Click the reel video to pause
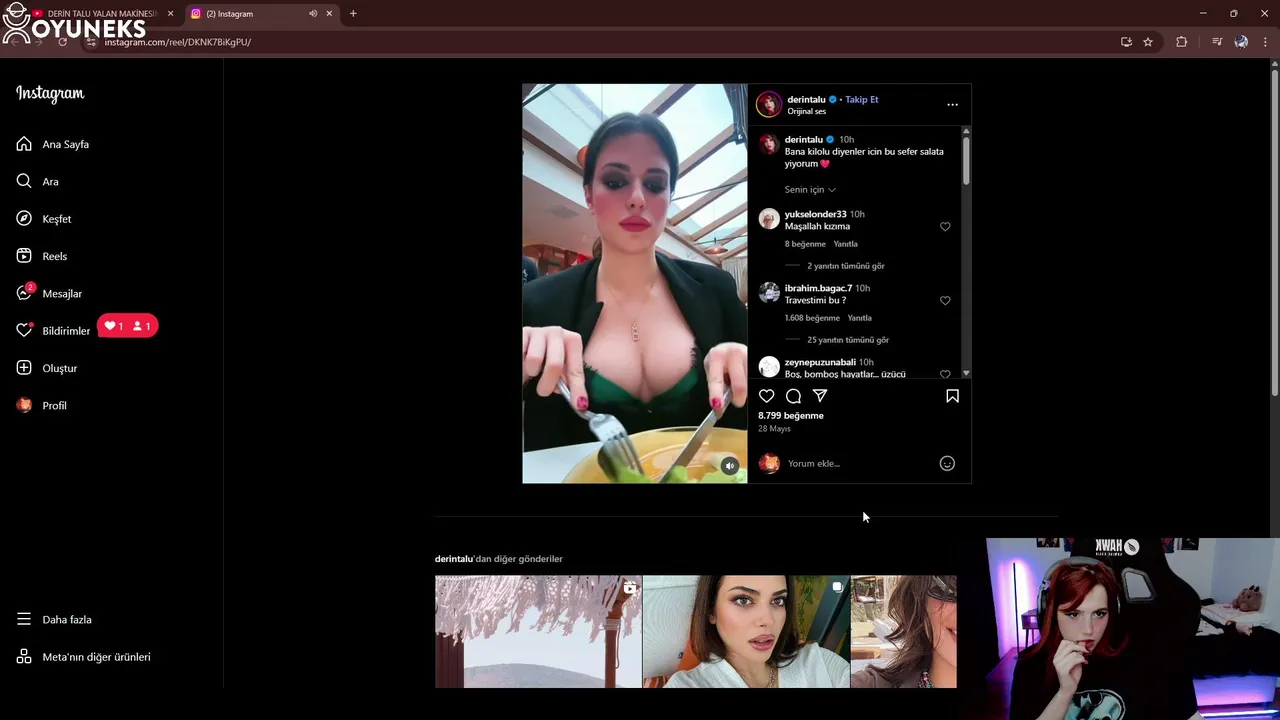The height and width of the screenshot is (720, 1280). 634,283
